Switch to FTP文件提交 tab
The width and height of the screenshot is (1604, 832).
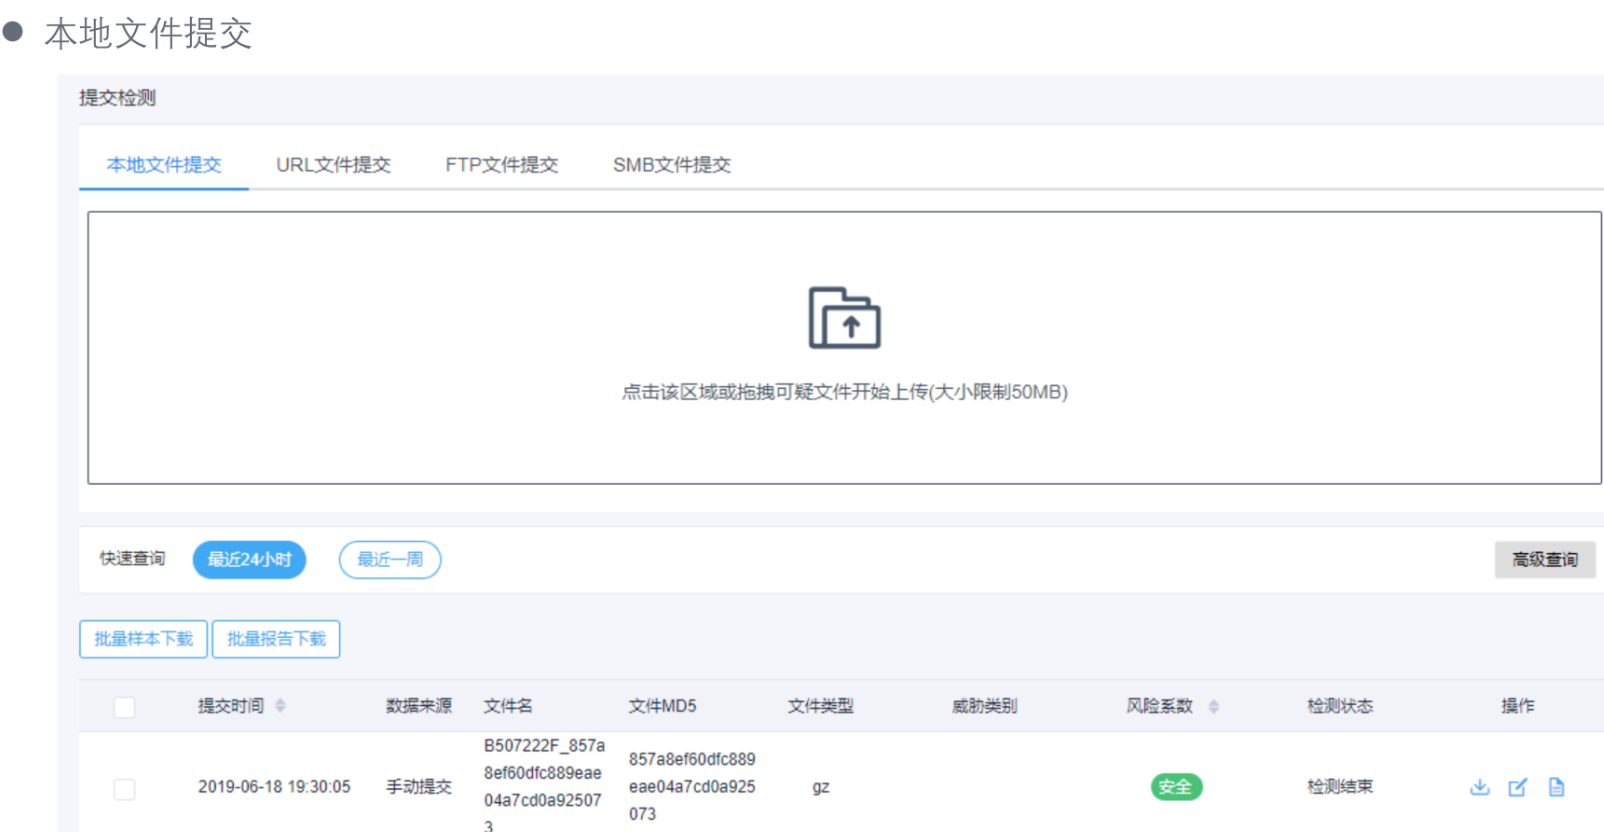click(501, 165)
